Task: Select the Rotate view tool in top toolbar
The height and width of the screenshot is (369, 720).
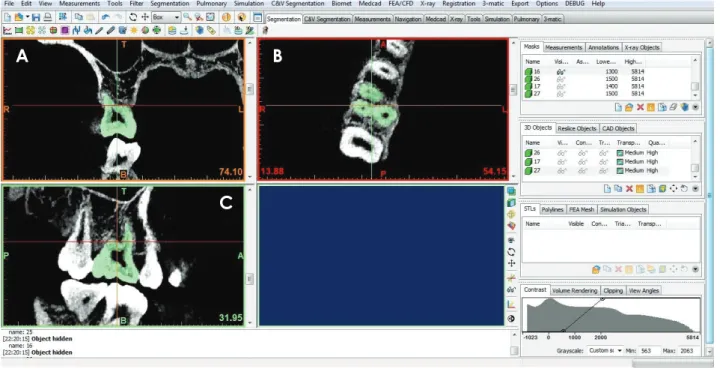Action: (133, 17)
